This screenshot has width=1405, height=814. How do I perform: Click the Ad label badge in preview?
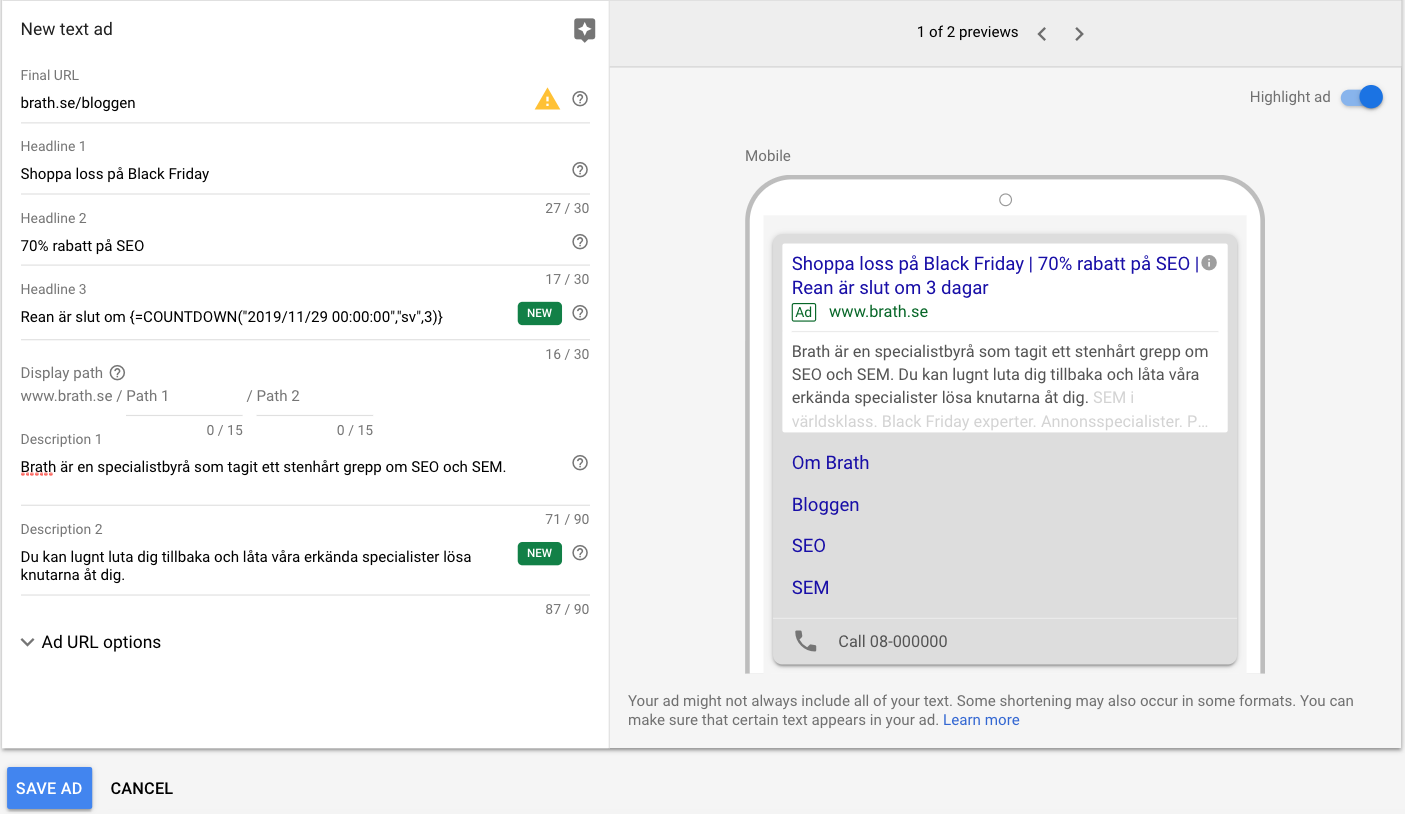tap(804, 312)
